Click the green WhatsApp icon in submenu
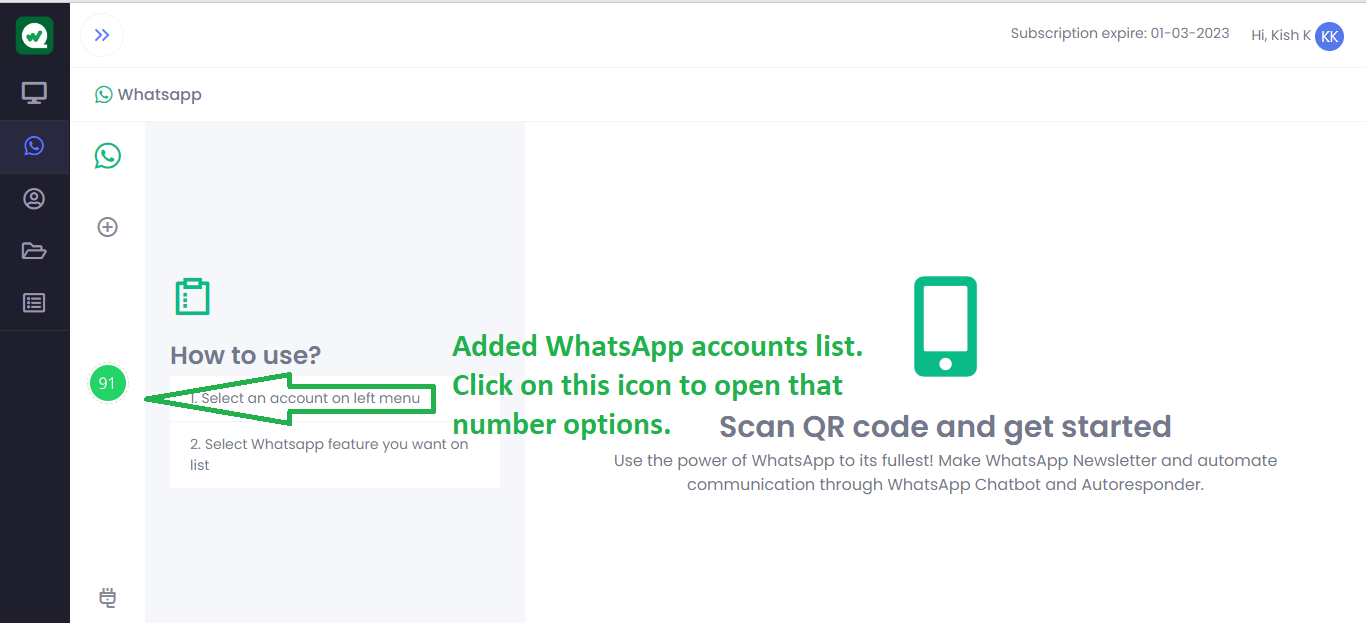The width and height of the screenshot is (1366, 623). point(108,155)
